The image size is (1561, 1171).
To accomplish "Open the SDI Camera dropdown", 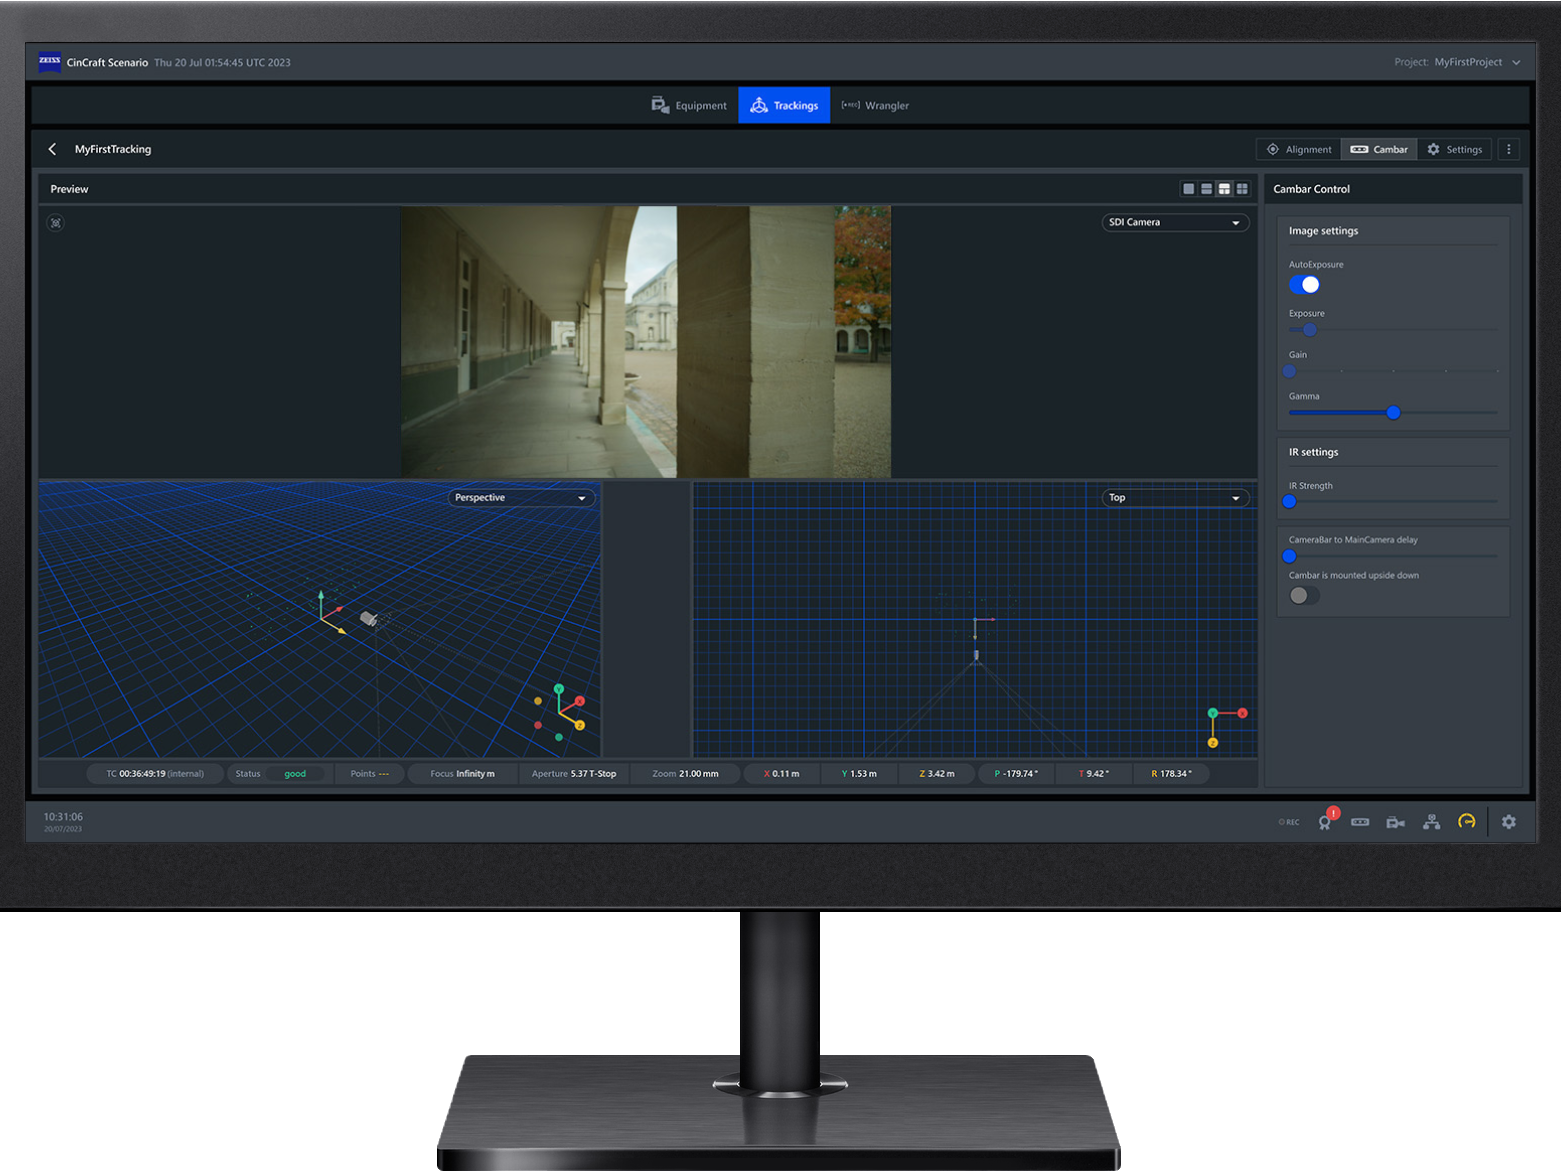I will click(x=1175, y=222).
